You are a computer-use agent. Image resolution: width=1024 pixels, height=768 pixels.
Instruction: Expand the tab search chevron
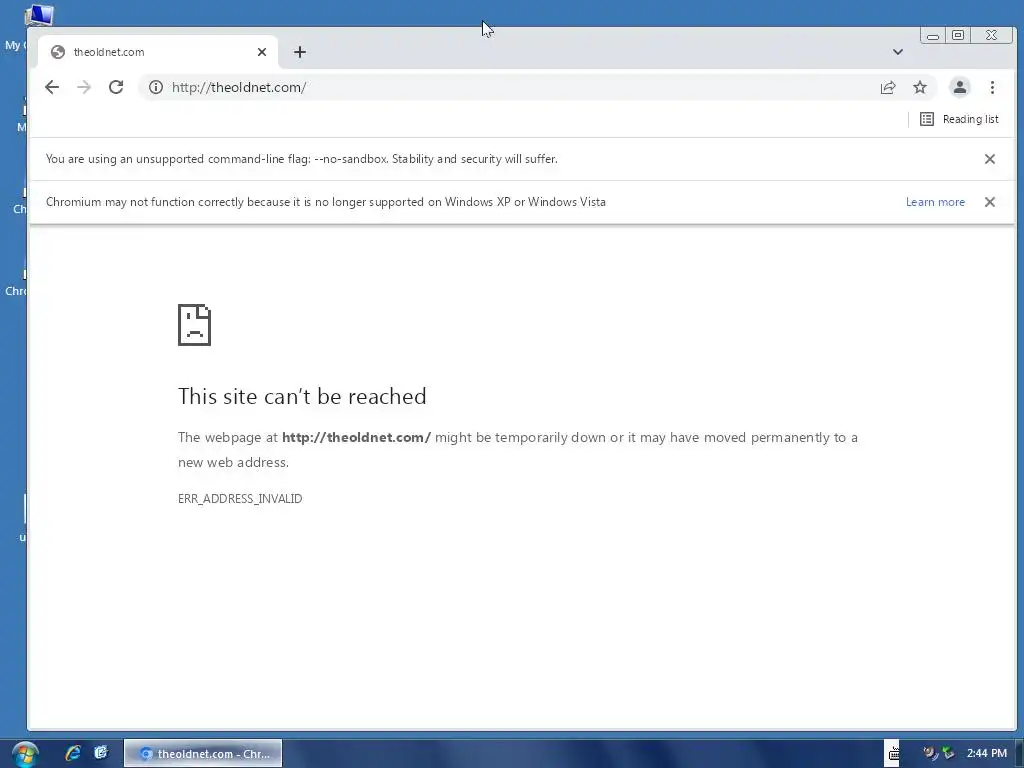[x=898, y=52]
